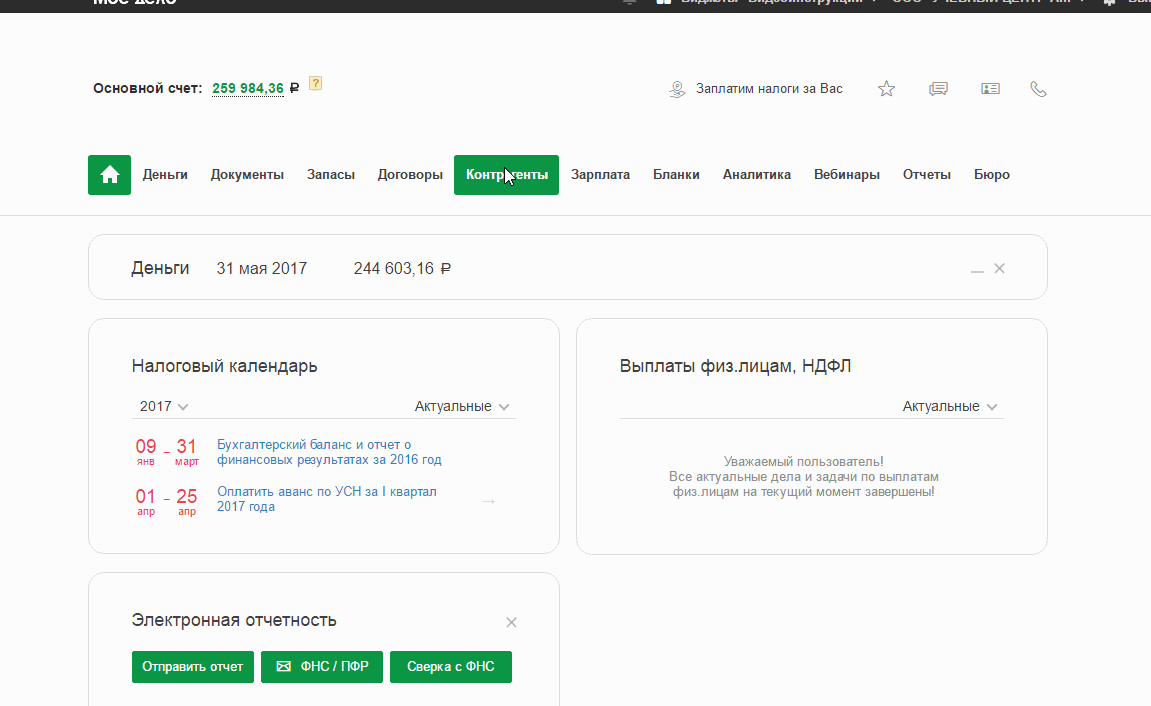The width and height of the screenshot is (1151, 706).
Task: Open favorites with the star icon
Action: point(886,89)
